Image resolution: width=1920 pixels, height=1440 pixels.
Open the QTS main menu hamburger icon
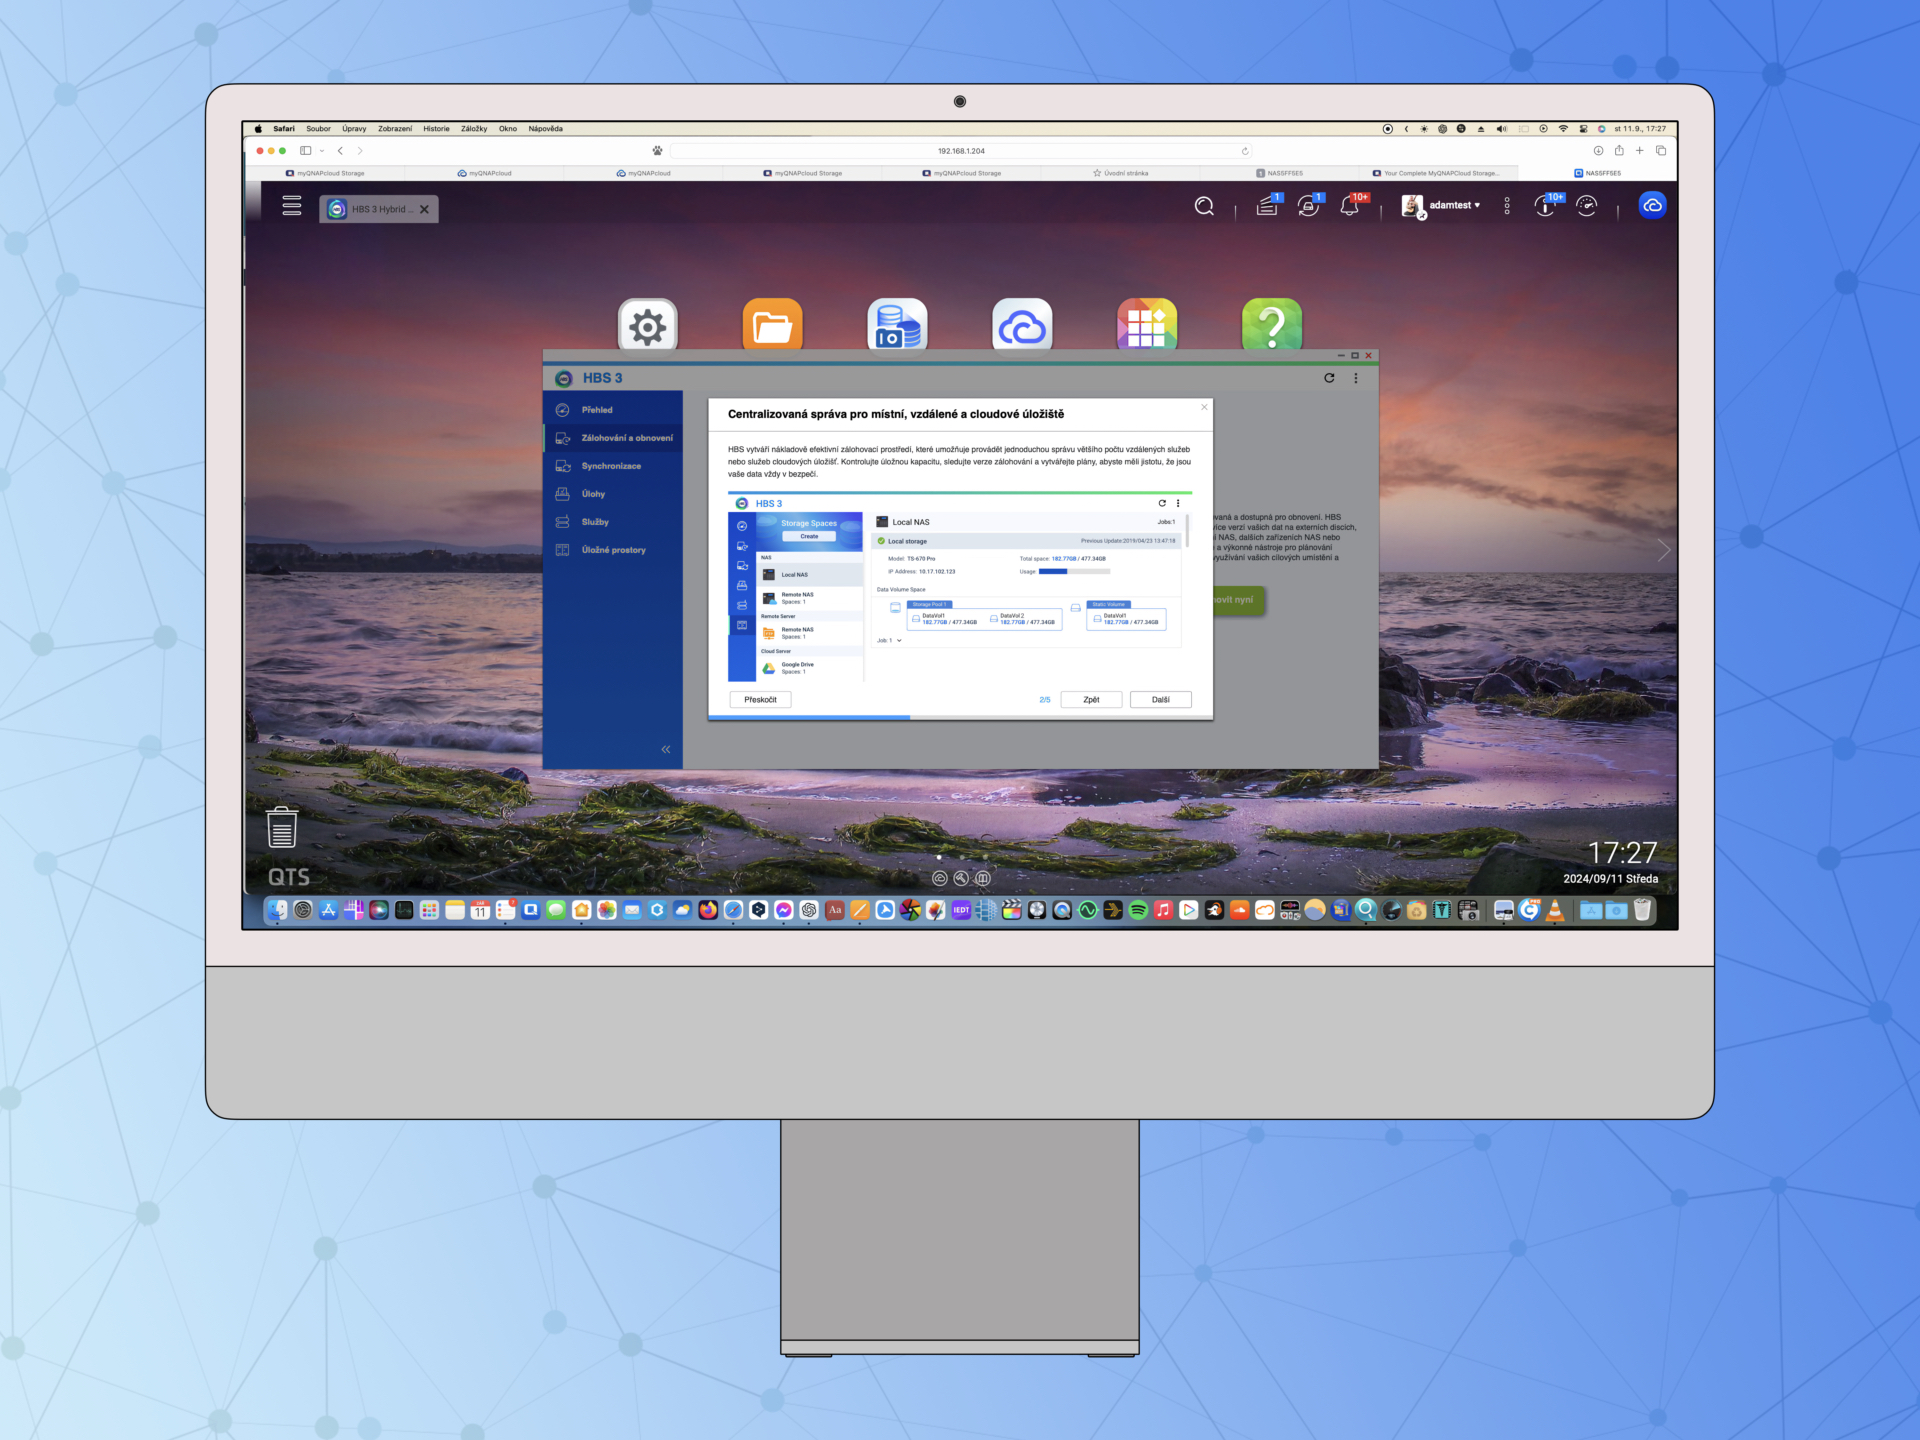point(291,206)
